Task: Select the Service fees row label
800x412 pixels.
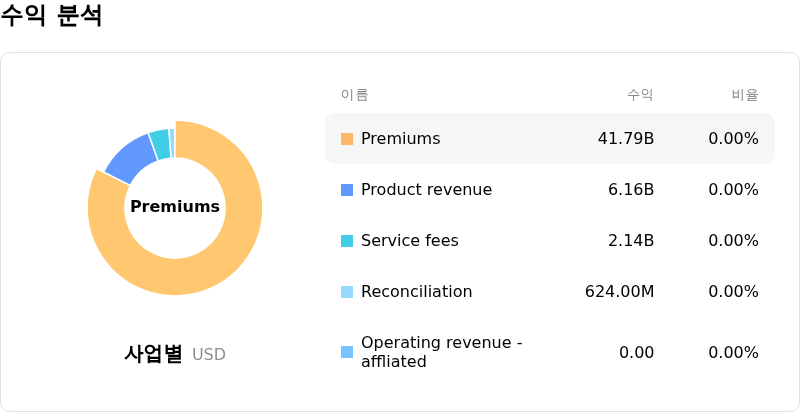Action: click(409, 241)
